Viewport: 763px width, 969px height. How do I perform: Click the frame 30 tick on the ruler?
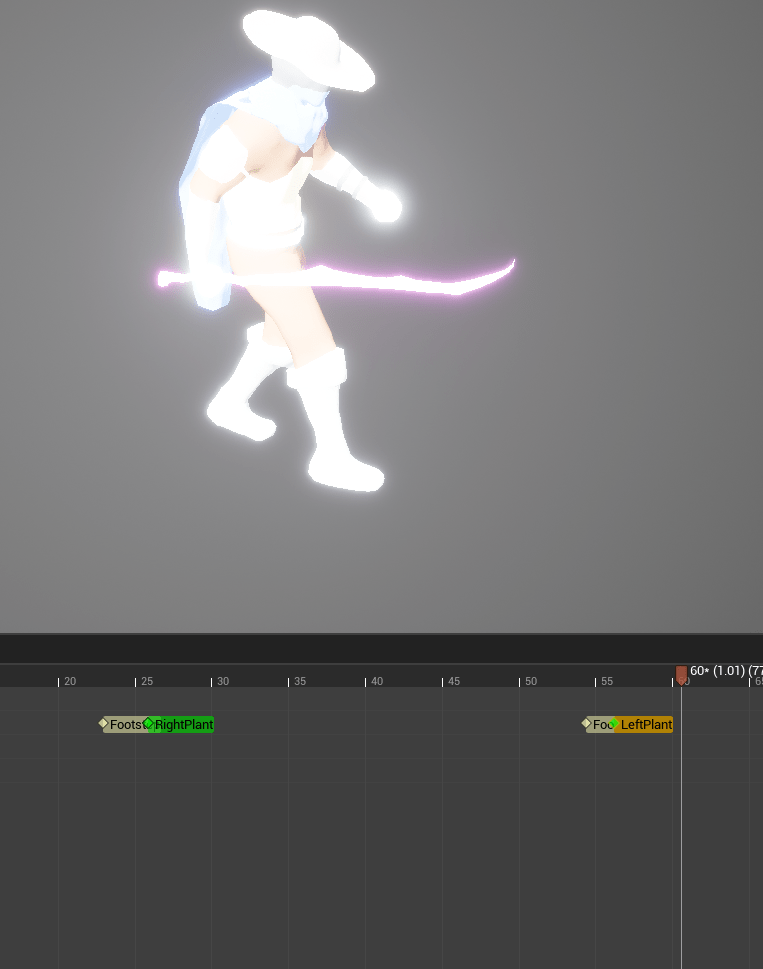pos(212,682)
